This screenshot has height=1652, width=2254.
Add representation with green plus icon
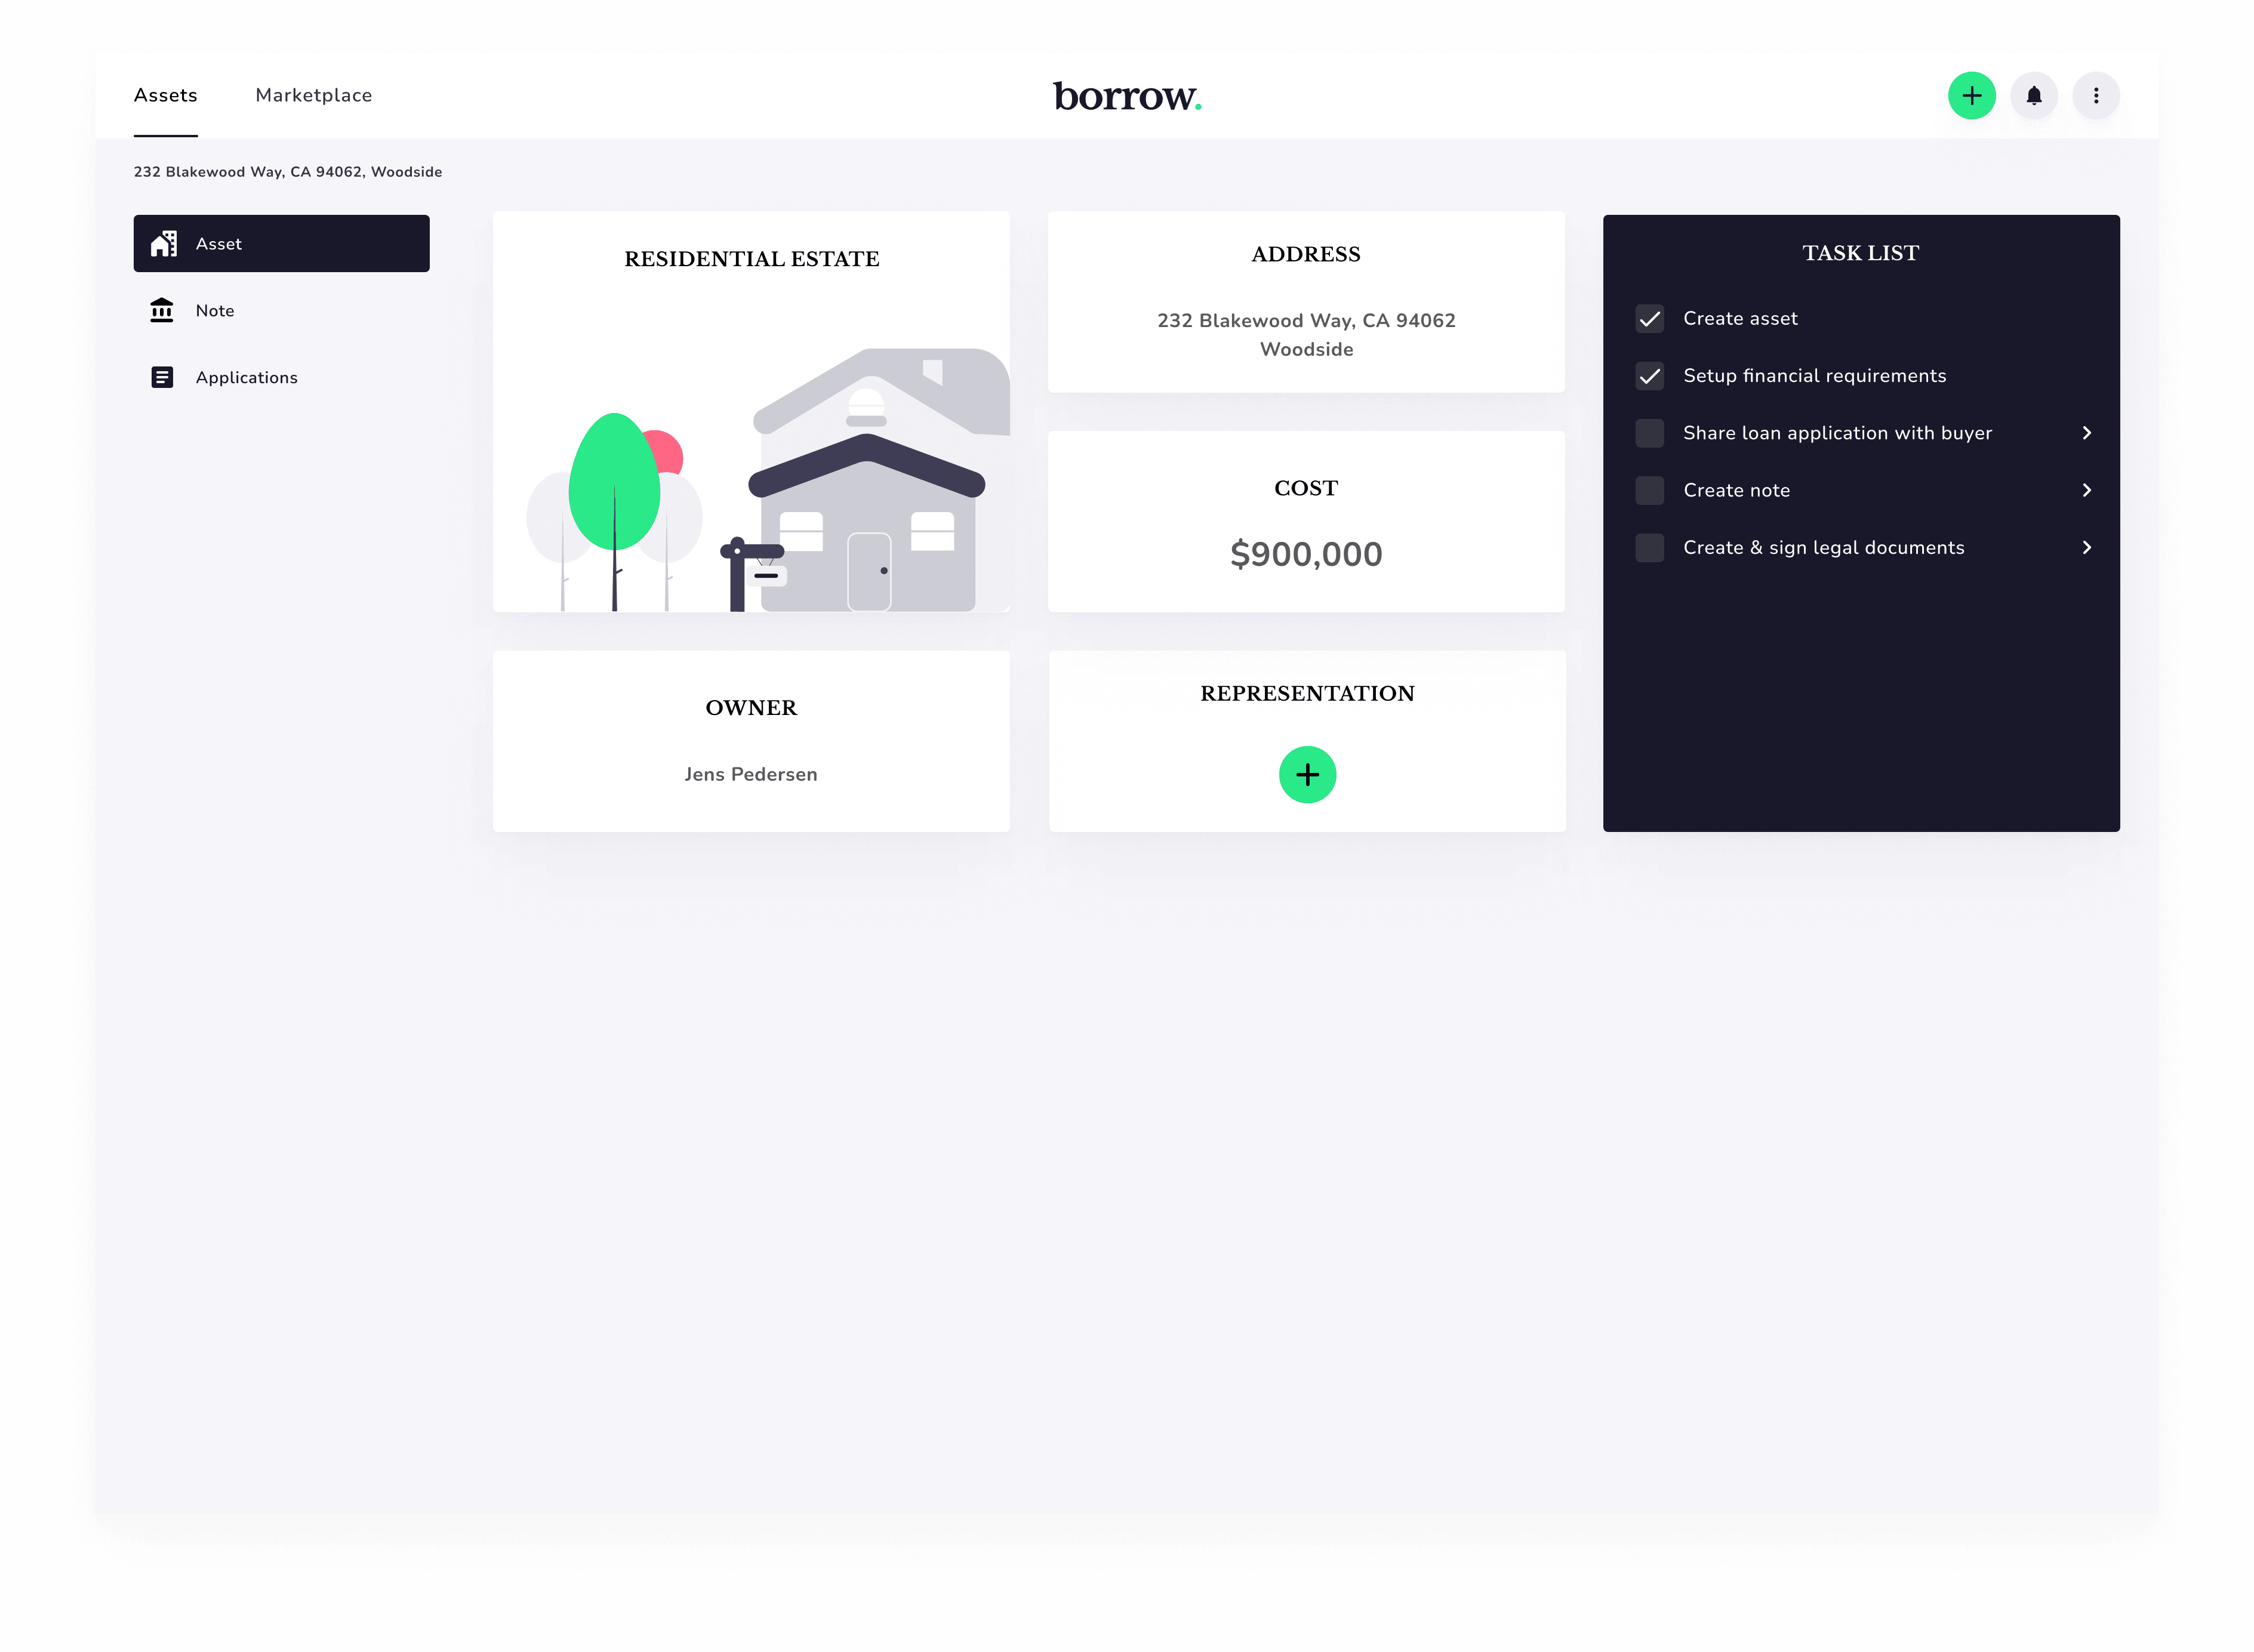[1307, 775]
